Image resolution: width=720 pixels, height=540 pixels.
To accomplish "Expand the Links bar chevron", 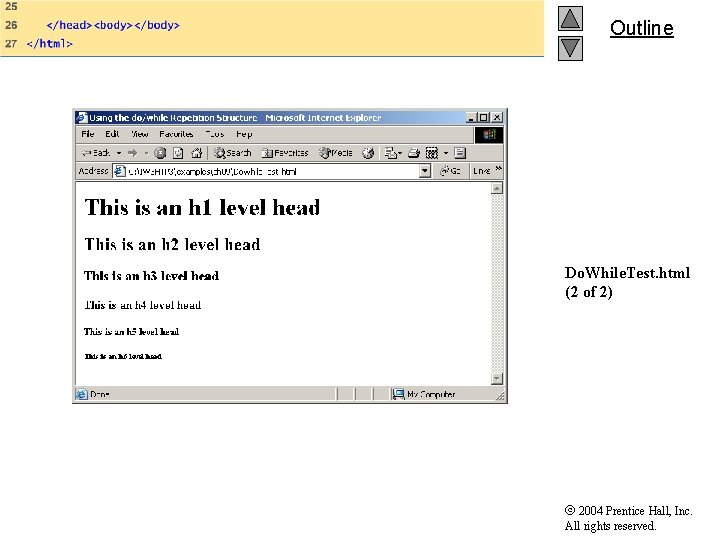I will pyautogui.click(x=499, y=169).
